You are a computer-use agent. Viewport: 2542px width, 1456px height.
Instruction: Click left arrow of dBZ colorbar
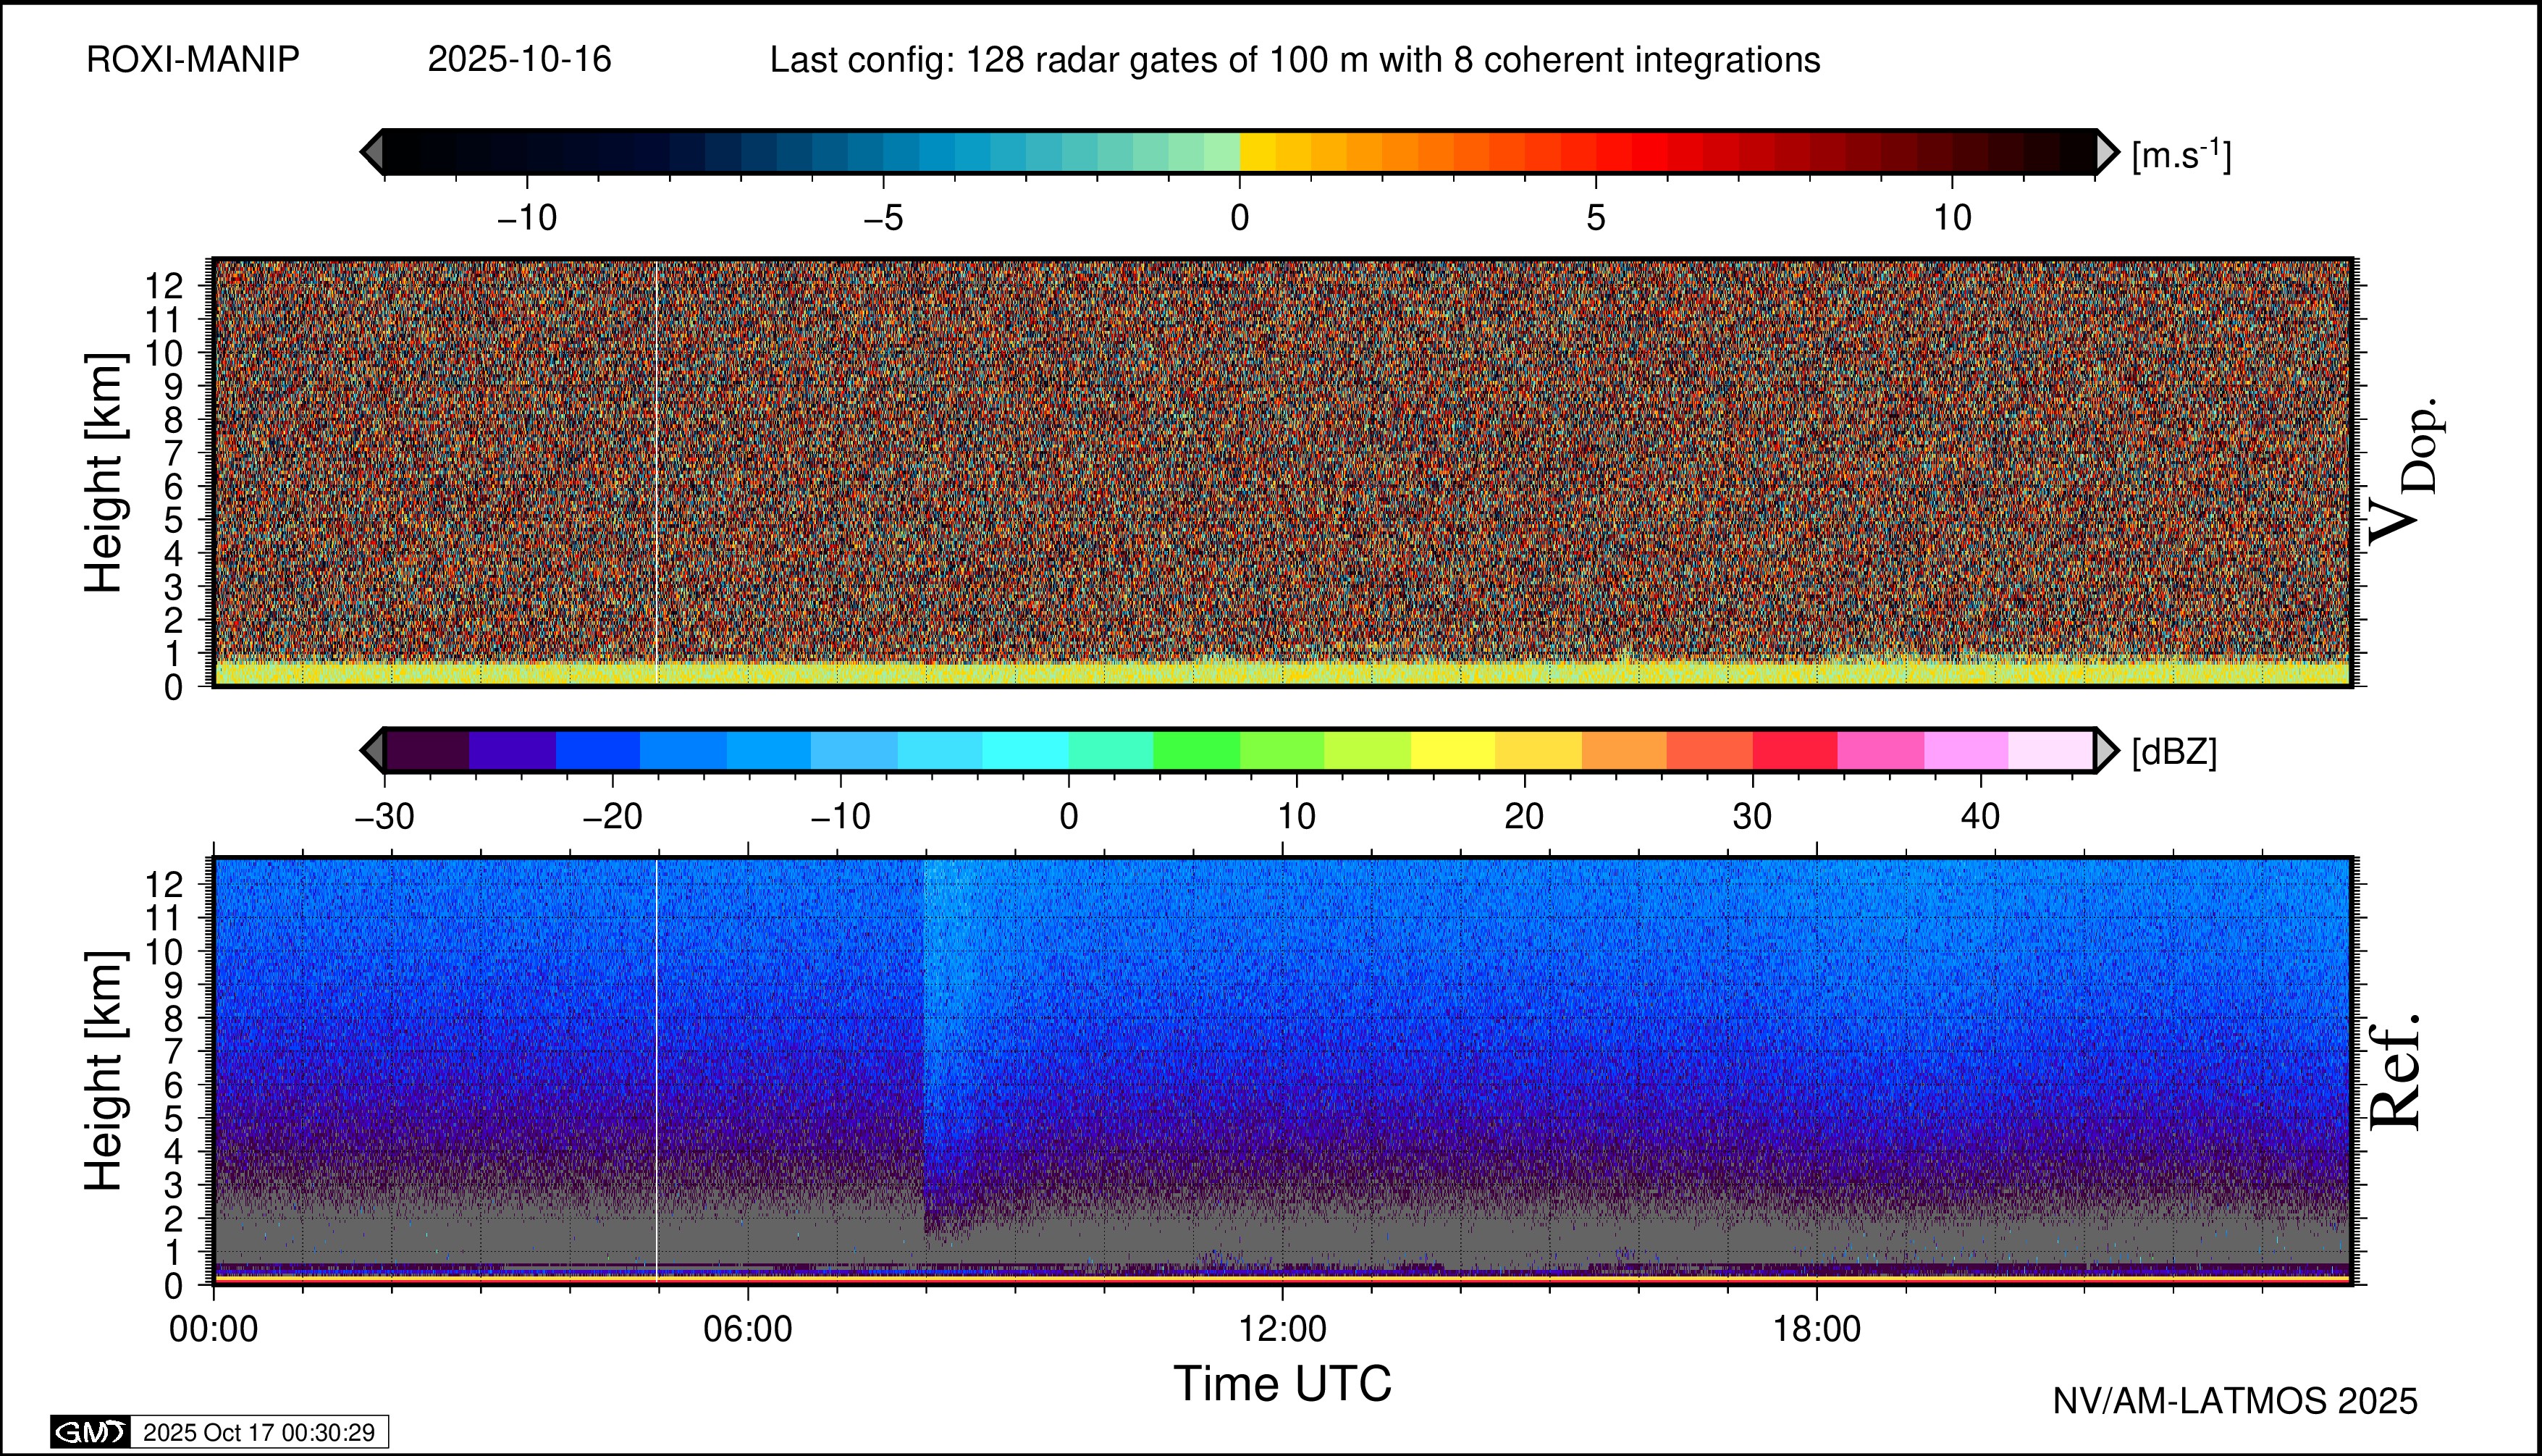(x=372, y=750)
